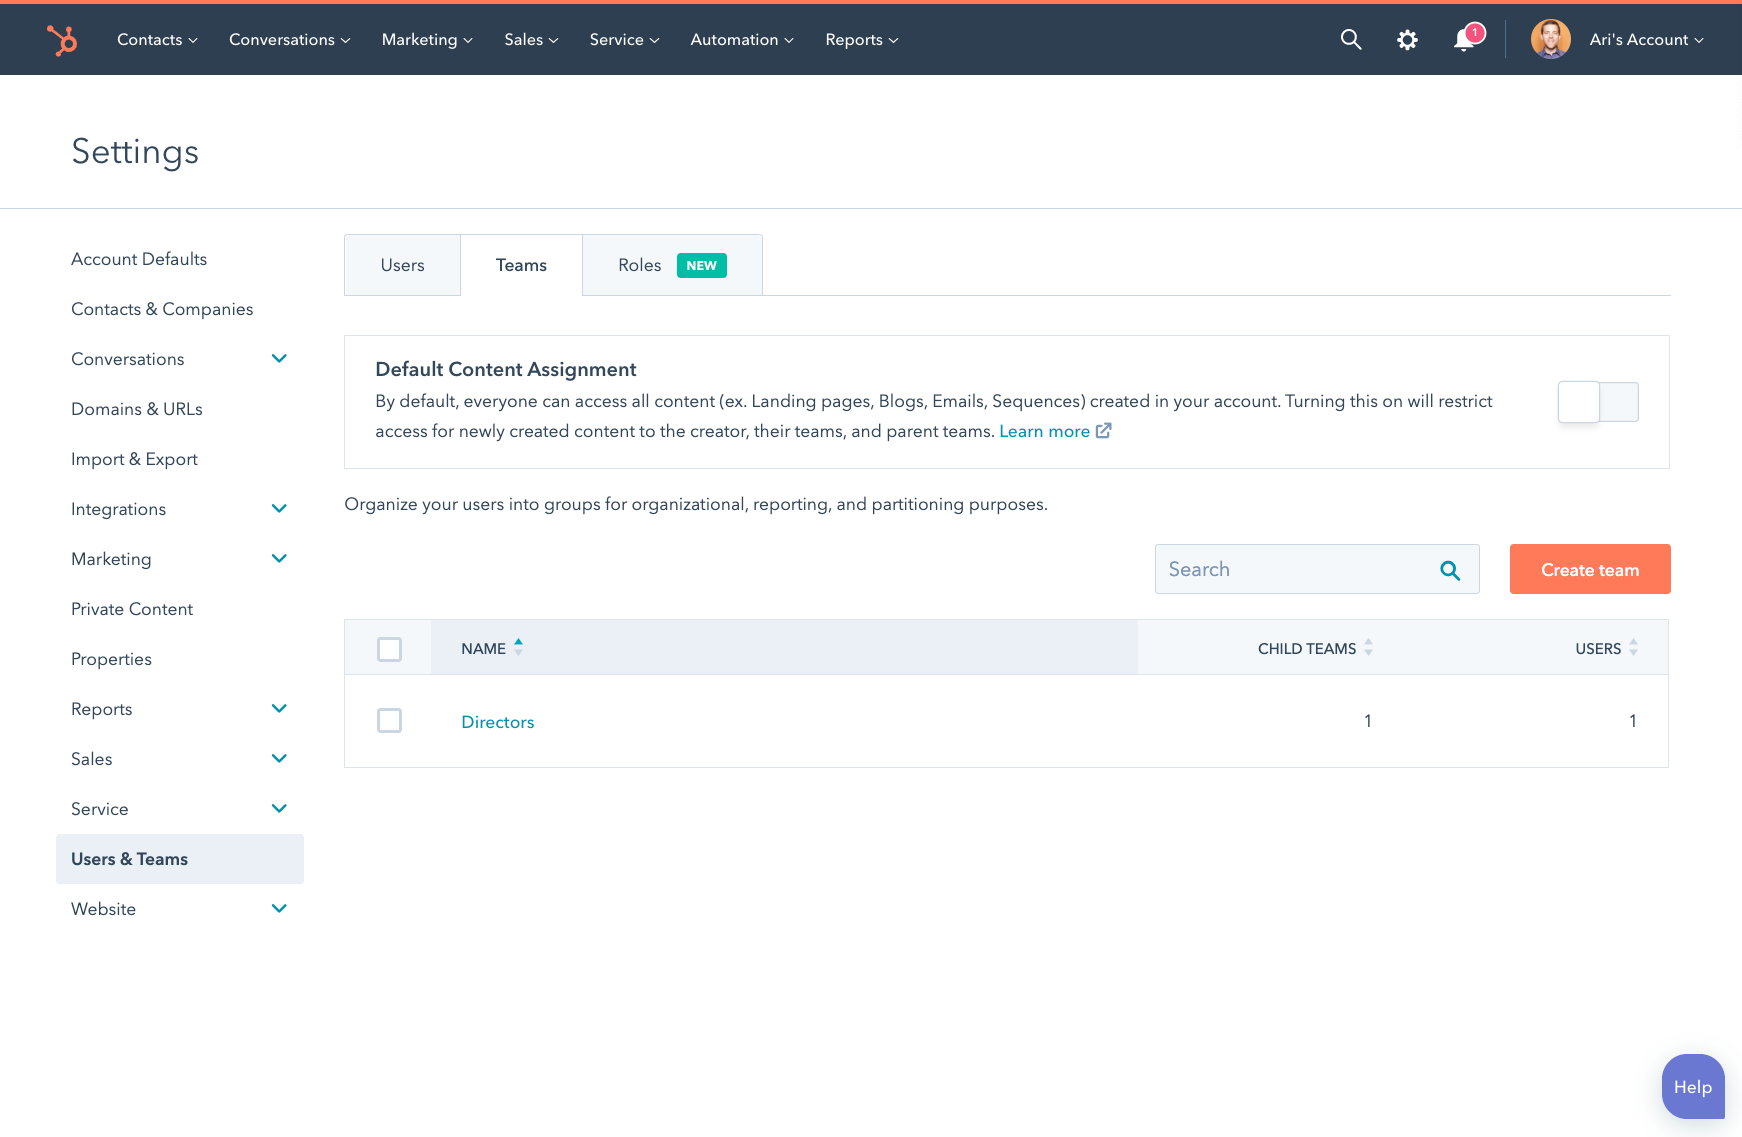Select the Directors team checkbox
The height and width of the screenshot is (1137, 1742).
[x=390, y=721]
